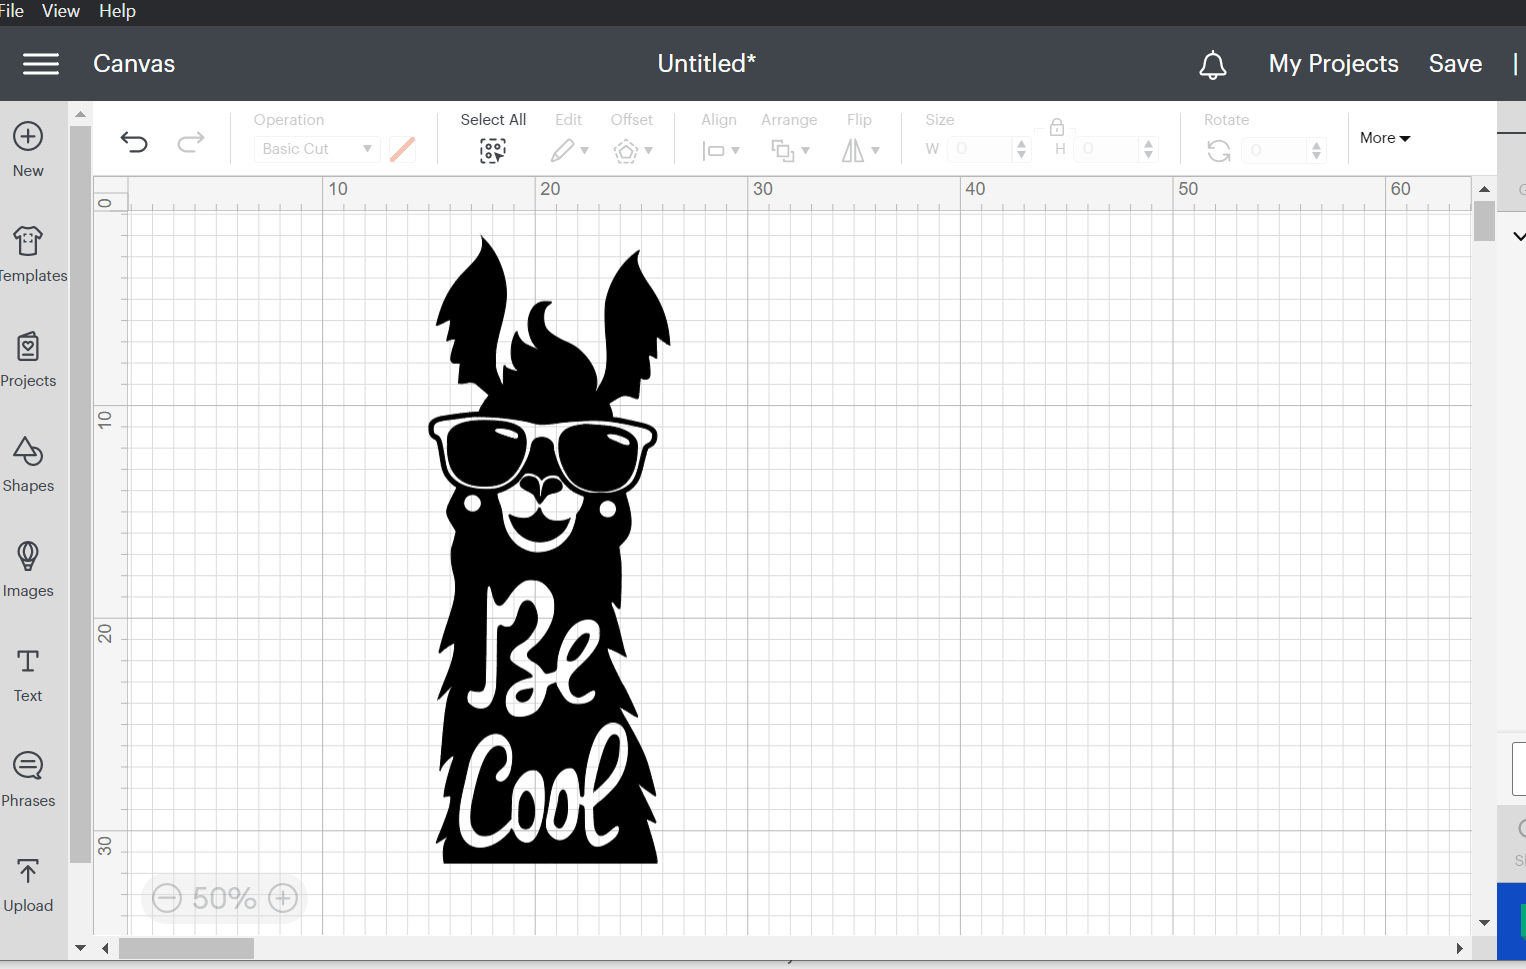1526x969 pixels.
Task: Expand the Align dropdown arrow
Action: coord(736,151)
